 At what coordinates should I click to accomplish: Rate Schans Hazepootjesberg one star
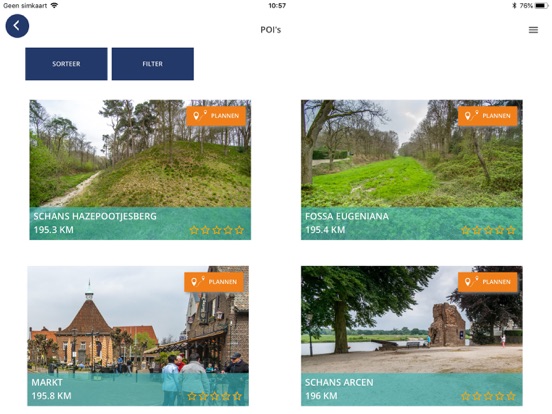point(194,230)
